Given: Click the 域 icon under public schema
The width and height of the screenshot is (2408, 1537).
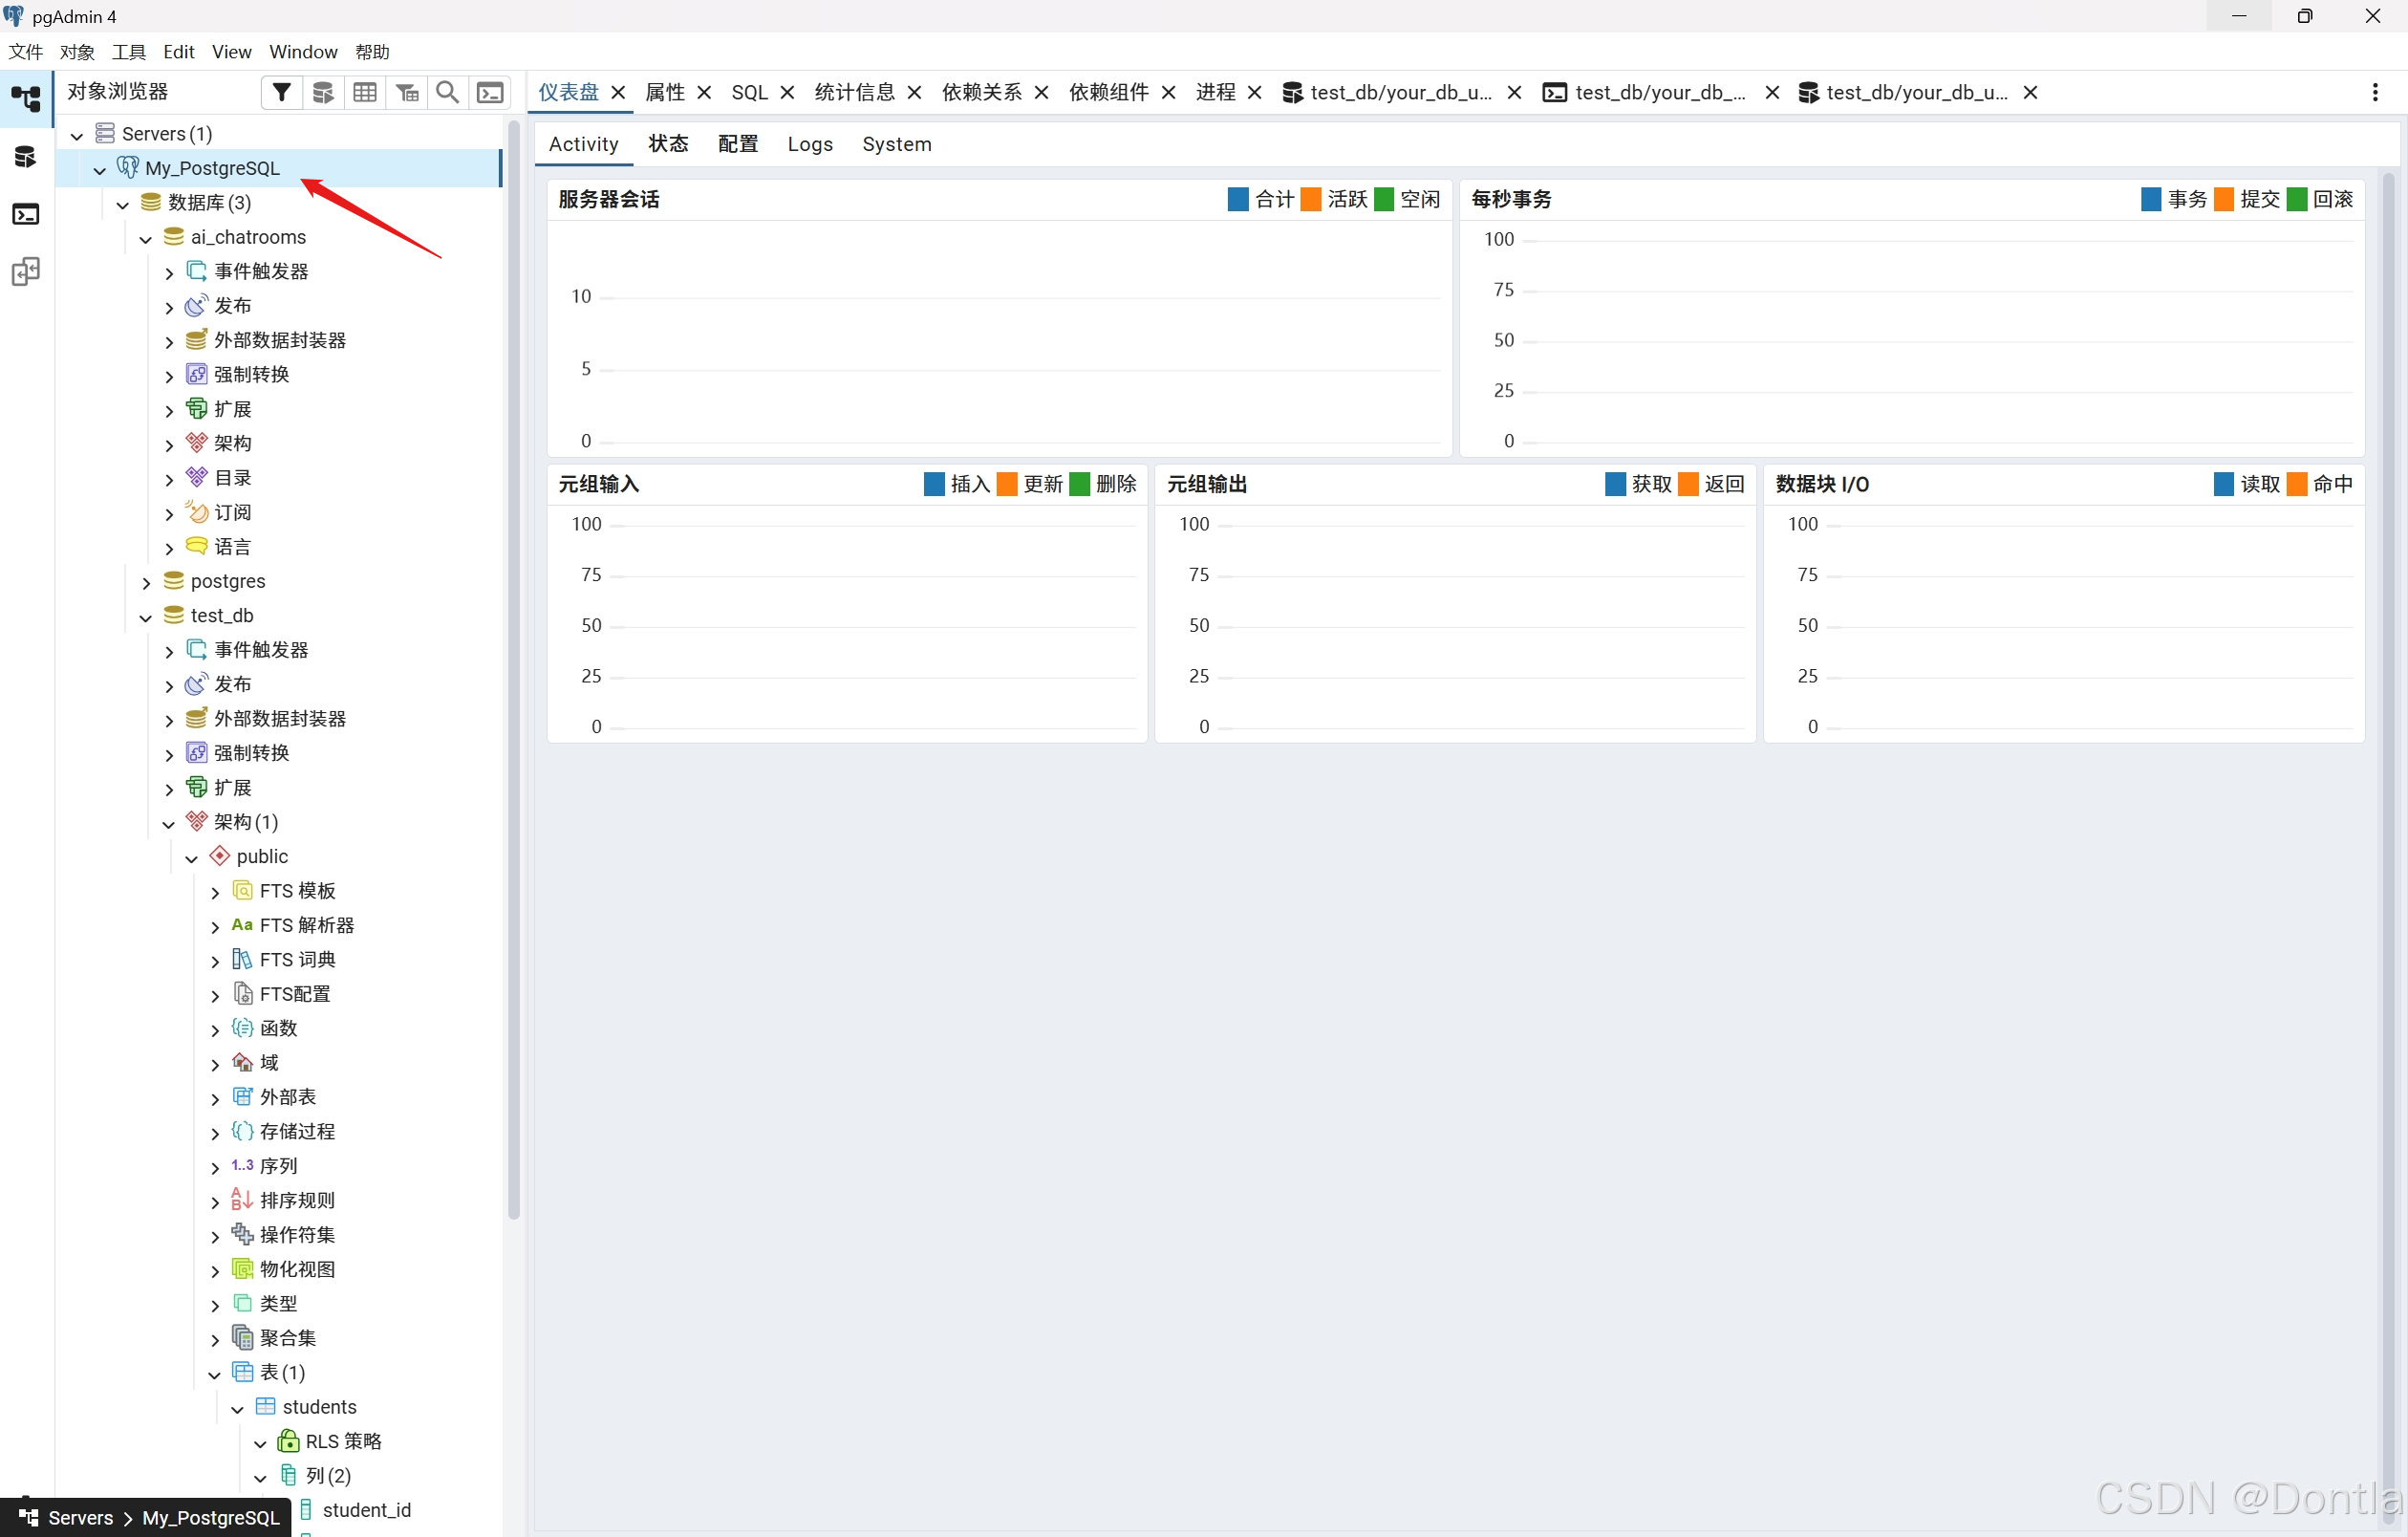Looking at the screenshot, I should pyautogui.click(x=243, y=1062).
